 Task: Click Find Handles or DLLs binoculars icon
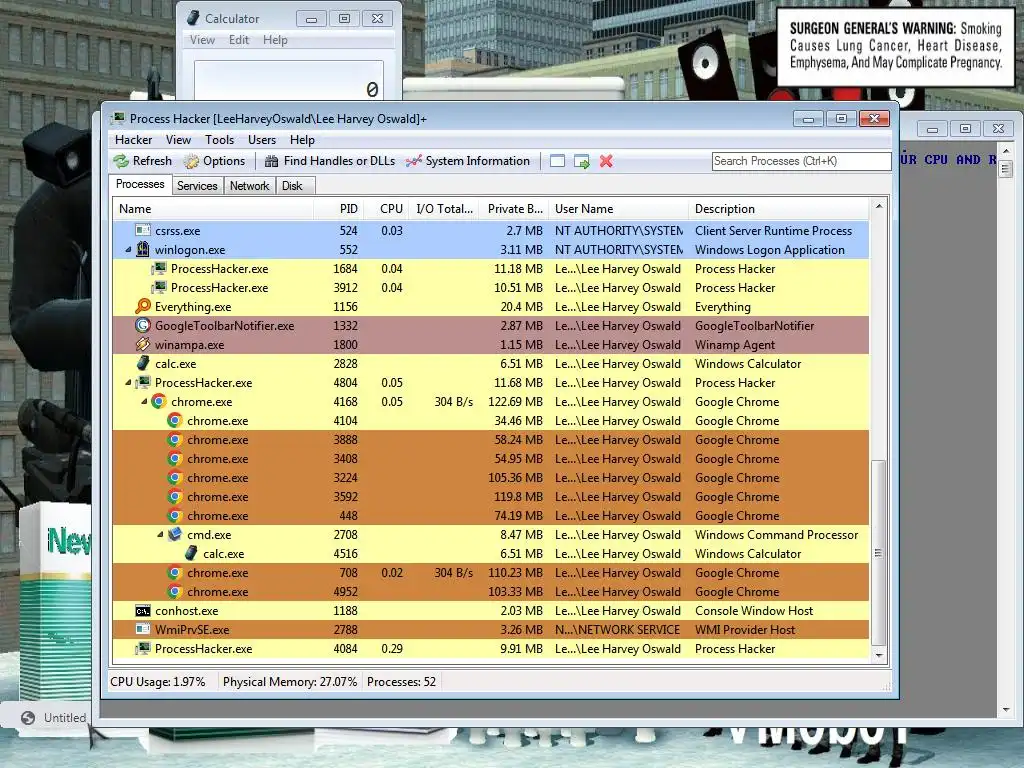pos(272,161)
